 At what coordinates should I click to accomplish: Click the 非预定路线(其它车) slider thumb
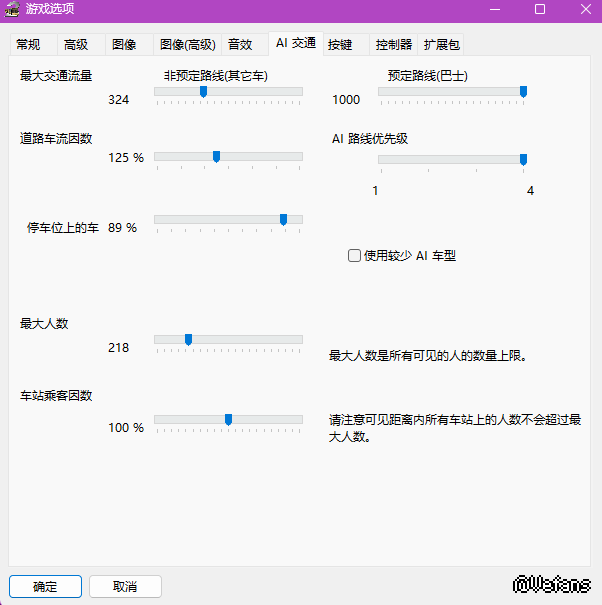(203, 92)
